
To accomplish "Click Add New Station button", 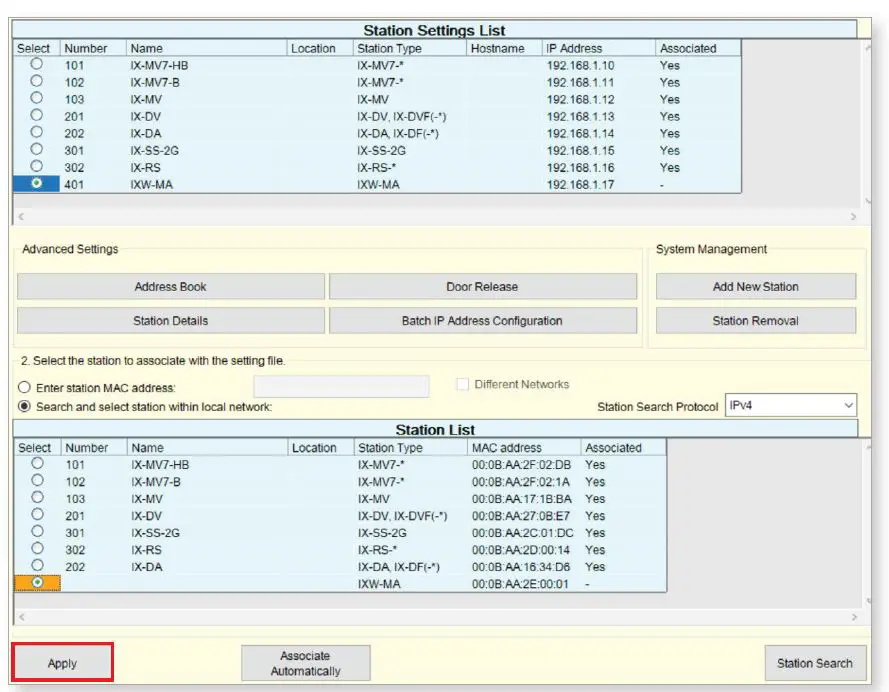I will coord(755,287).
